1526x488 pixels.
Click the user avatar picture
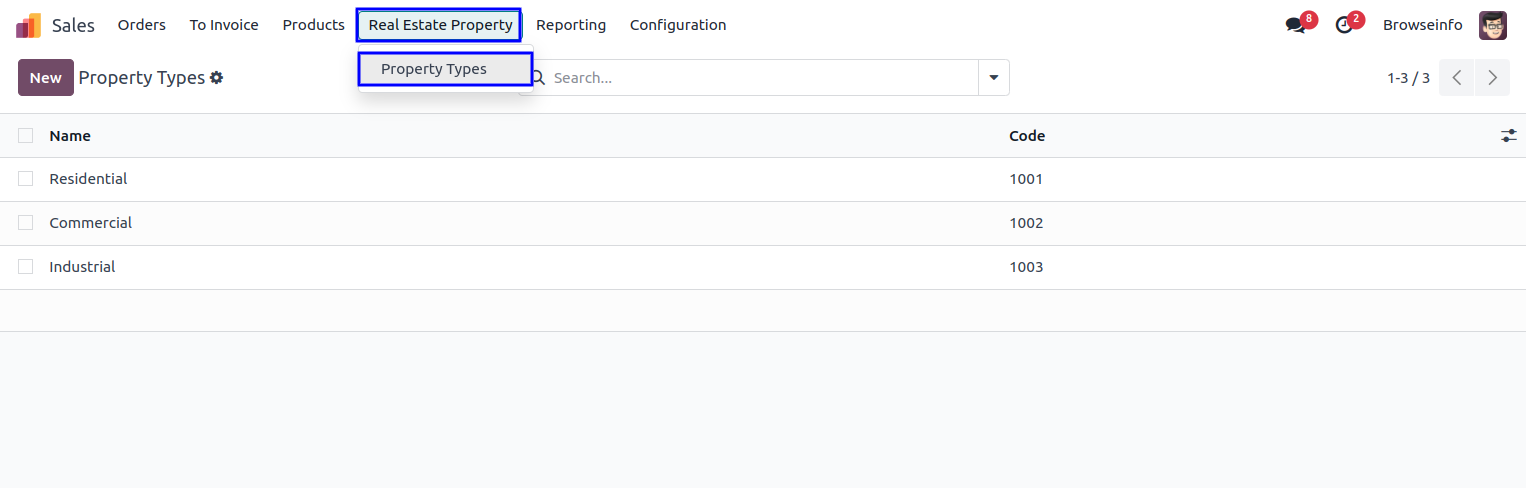1492,25
